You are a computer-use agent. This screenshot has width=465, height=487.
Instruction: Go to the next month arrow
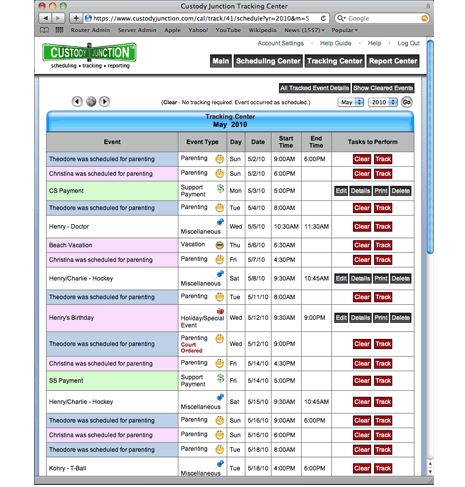[104, 101]
